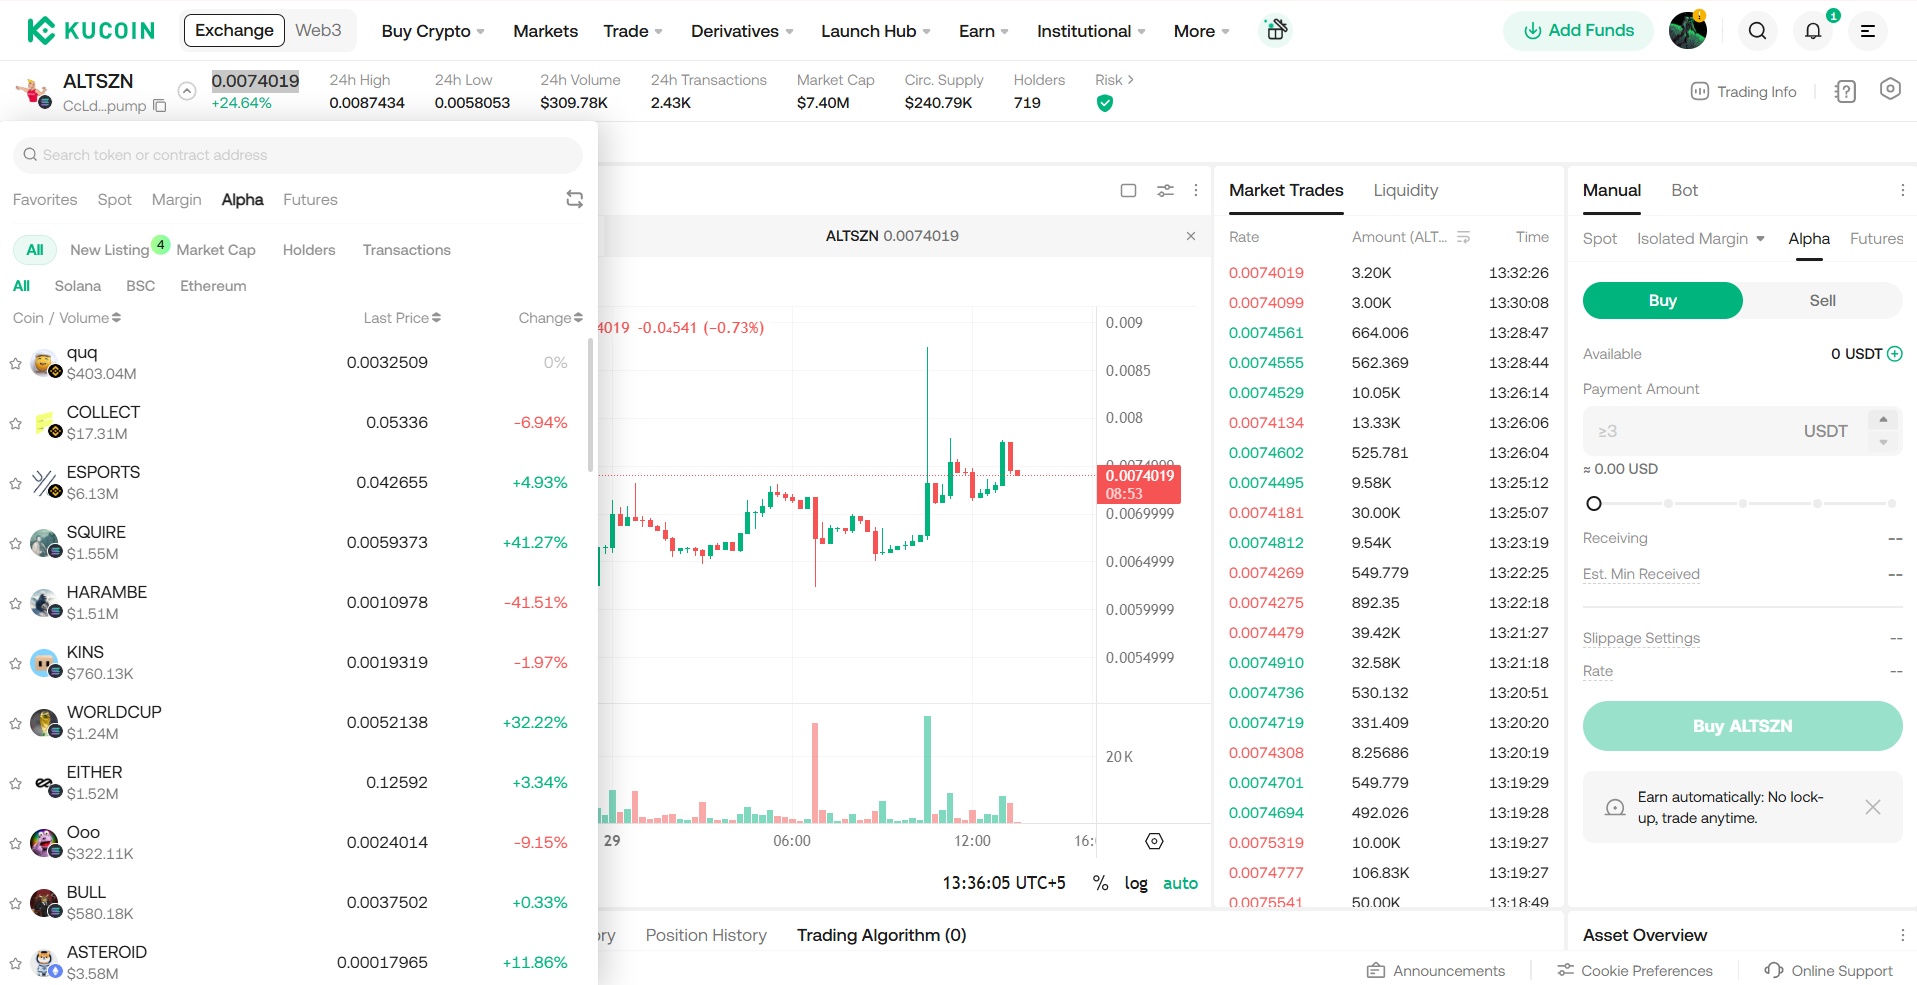Select the Sell side button
This screenshot has width=1917, height=985.
1822,300
